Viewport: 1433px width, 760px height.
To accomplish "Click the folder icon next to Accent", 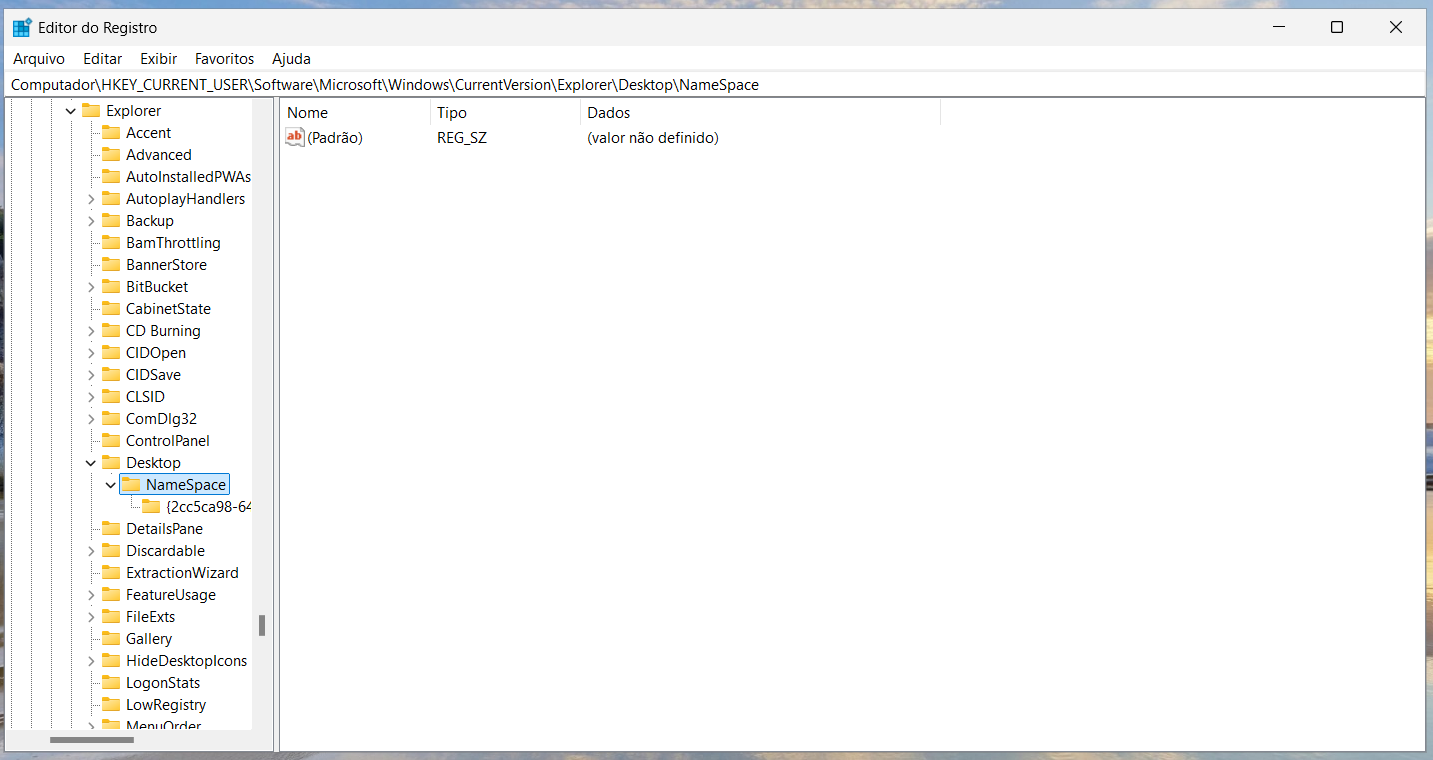I will pyautogui.click(x=111, y=133).
